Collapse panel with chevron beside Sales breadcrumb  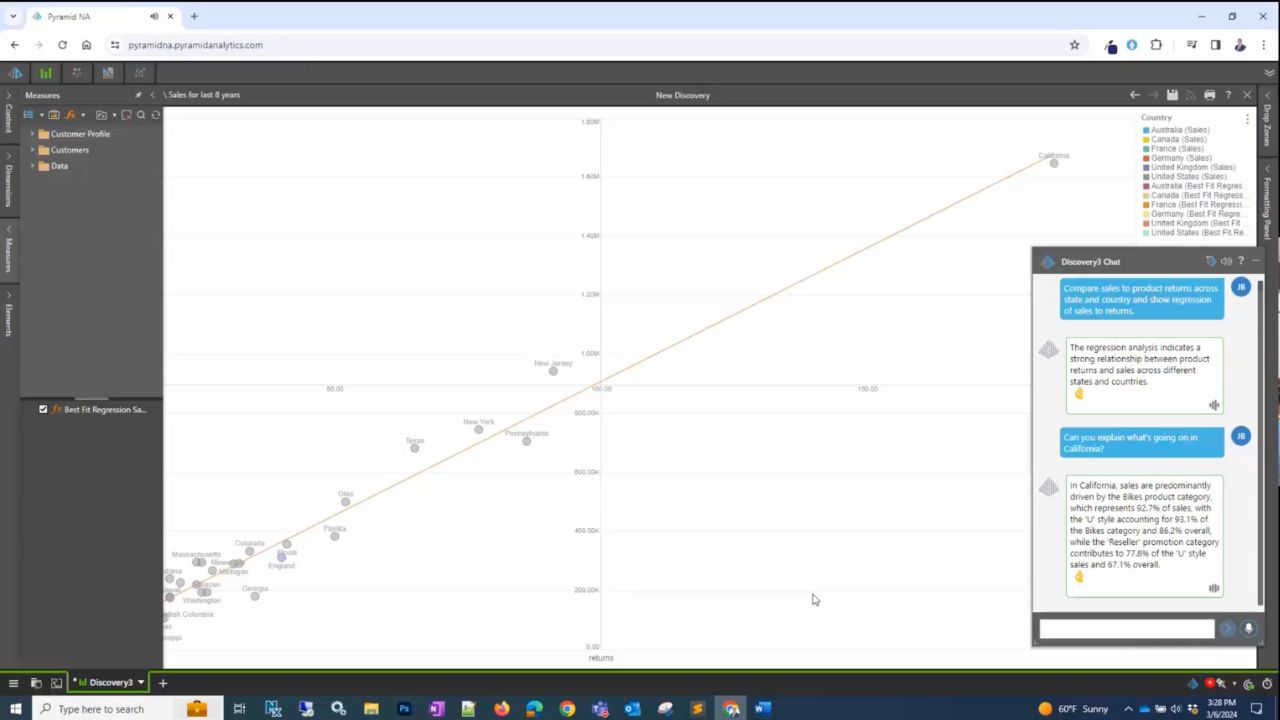[152, 95]
